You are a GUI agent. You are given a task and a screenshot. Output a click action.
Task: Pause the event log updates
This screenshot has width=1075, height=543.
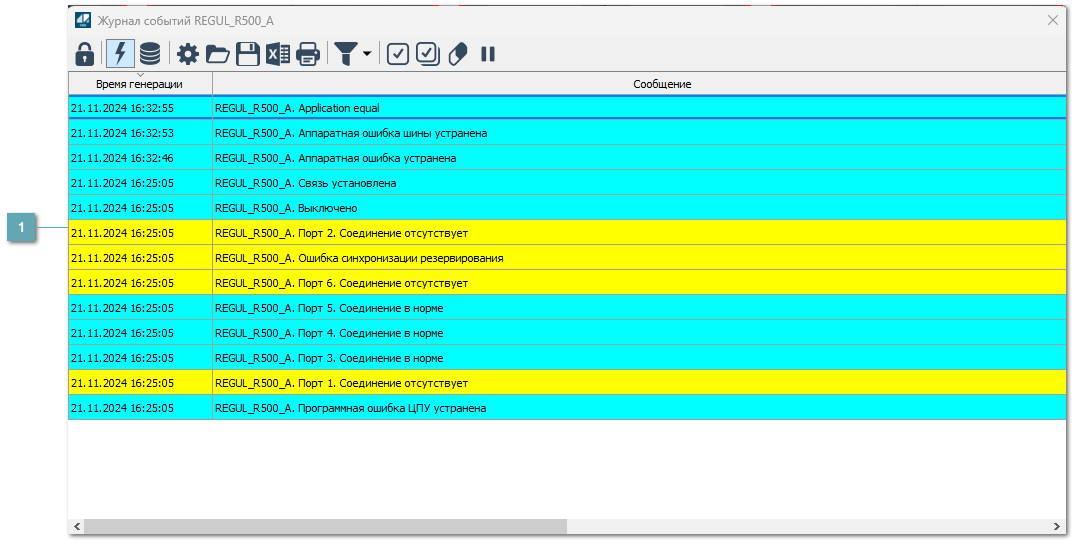point(488,54)
